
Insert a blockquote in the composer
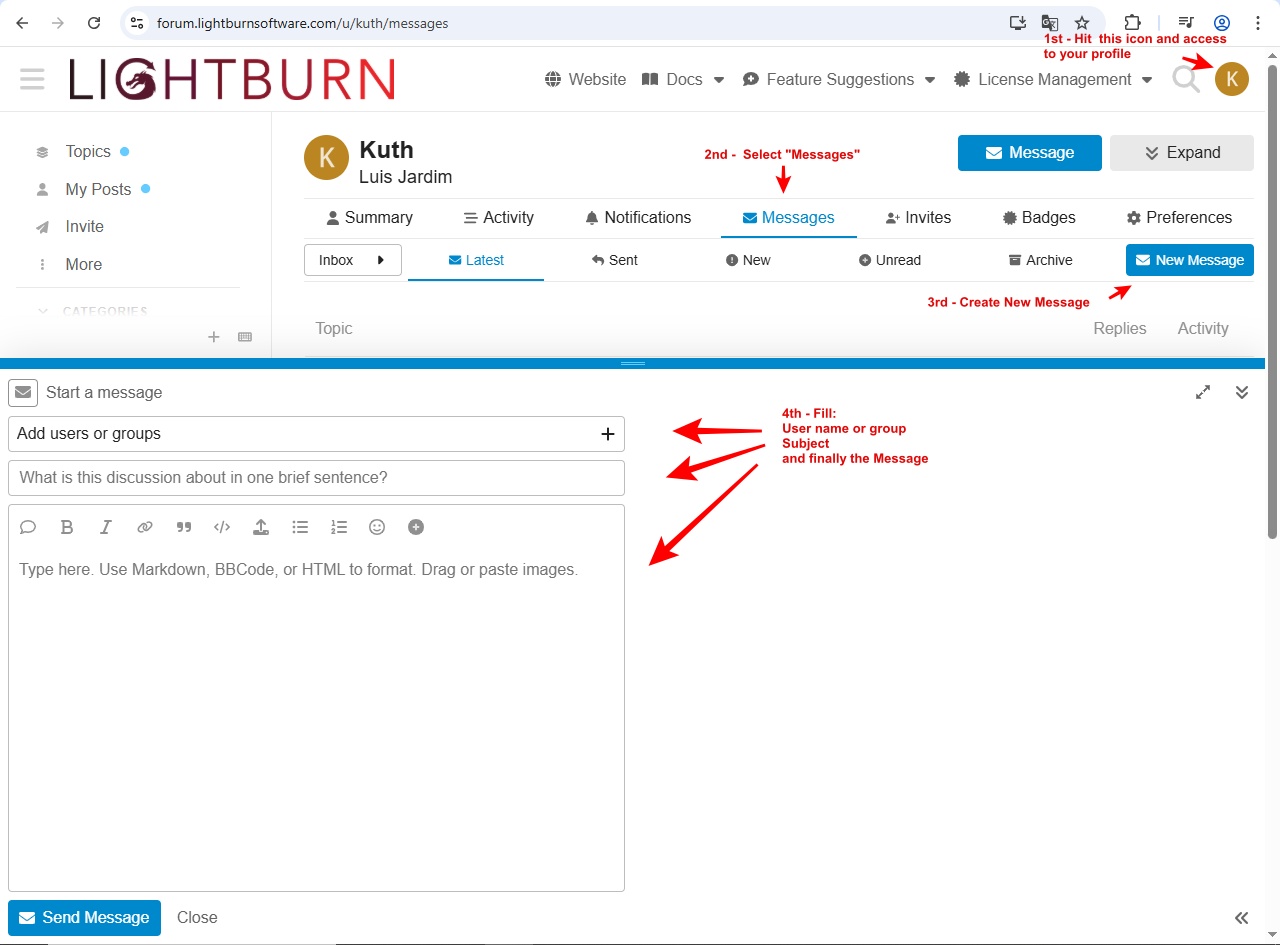(x=184, y=527)
